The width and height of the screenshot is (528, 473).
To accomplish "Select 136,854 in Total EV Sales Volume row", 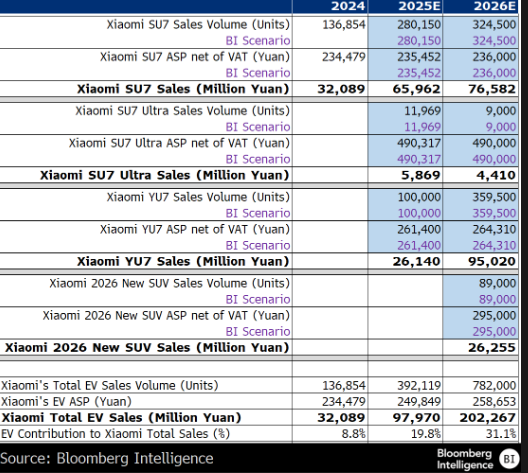I will pos(344,385).
